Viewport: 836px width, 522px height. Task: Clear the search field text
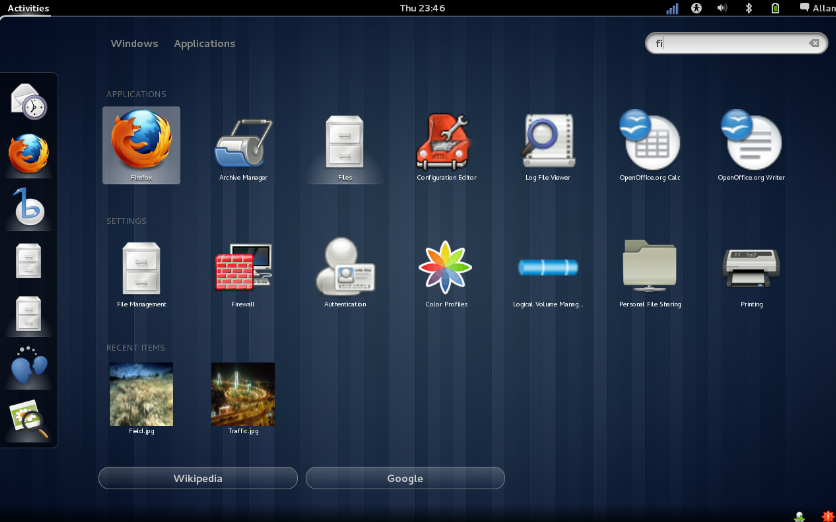[x=814, y=43]
